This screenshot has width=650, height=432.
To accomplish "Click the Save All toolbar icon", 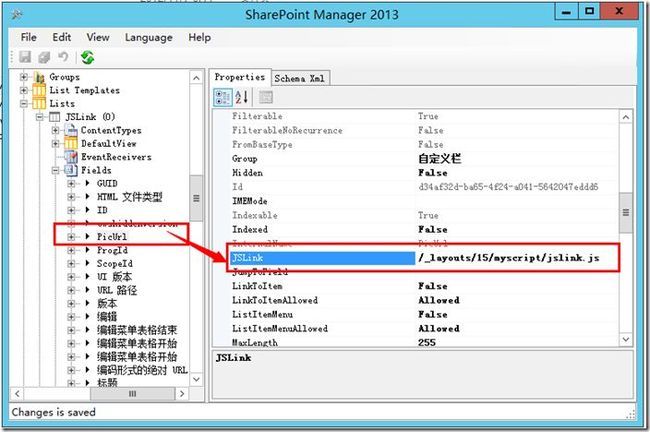I will [x=44, y=57].
